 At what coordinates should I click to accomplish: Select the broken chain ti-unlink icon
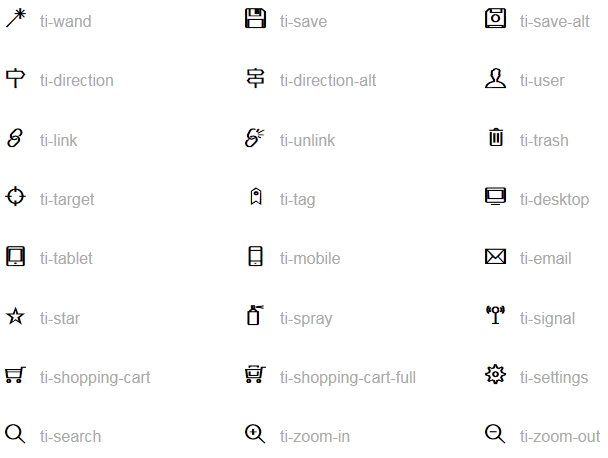click(255, 138)
